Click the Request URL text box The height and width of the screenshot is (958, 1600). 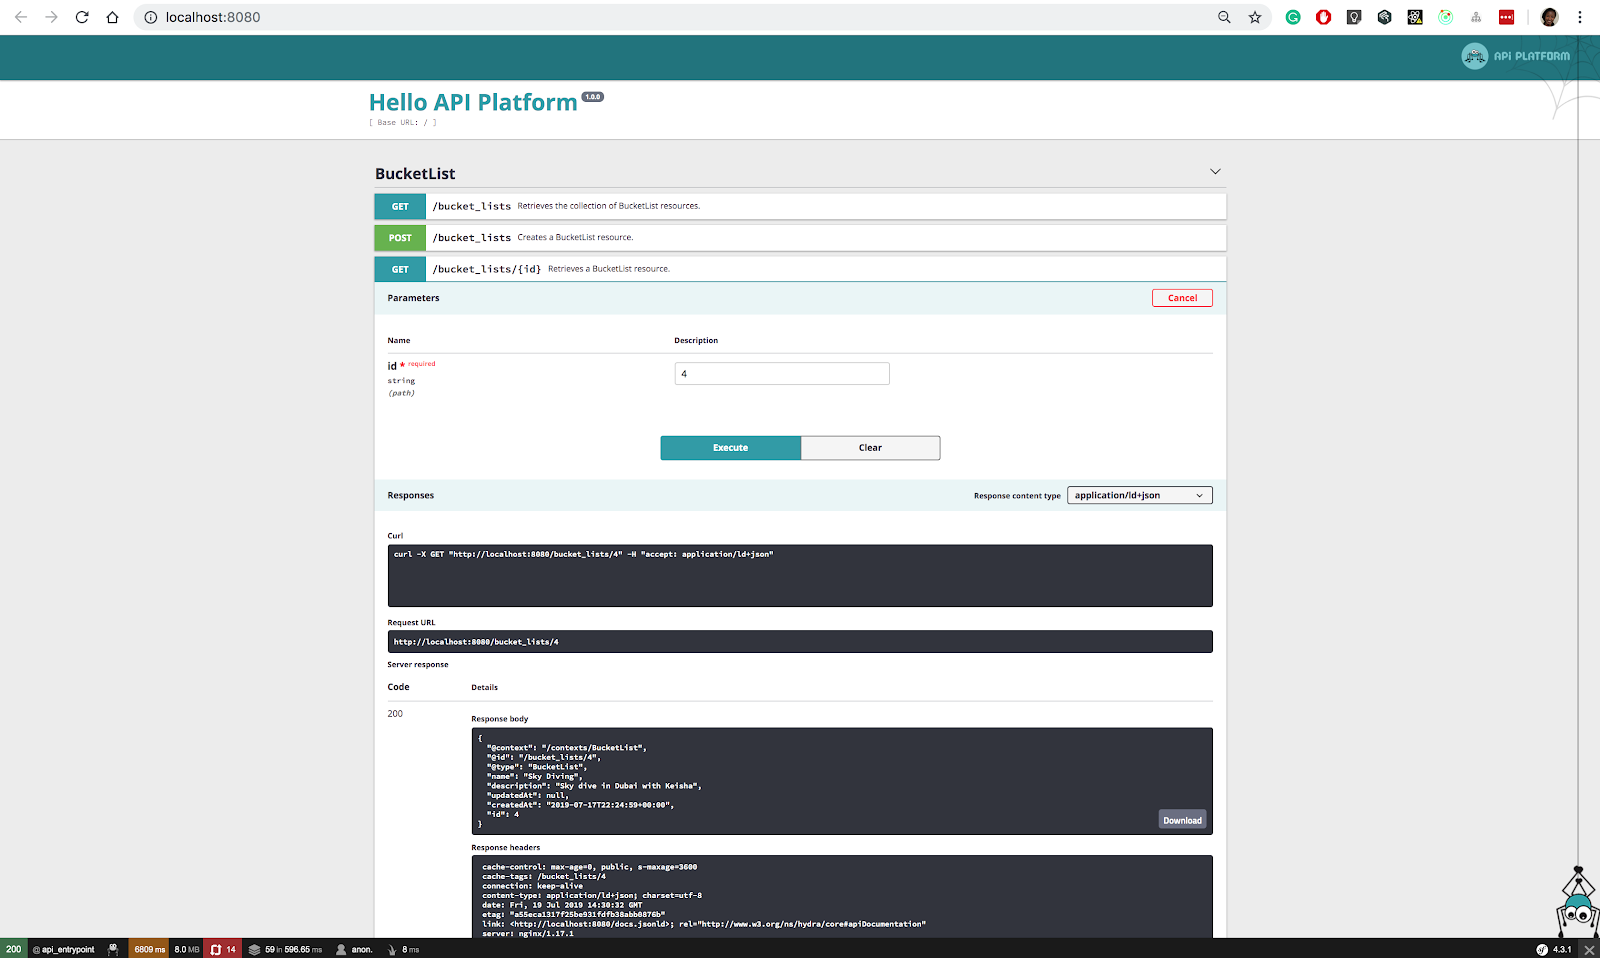[x=800, y=642]
